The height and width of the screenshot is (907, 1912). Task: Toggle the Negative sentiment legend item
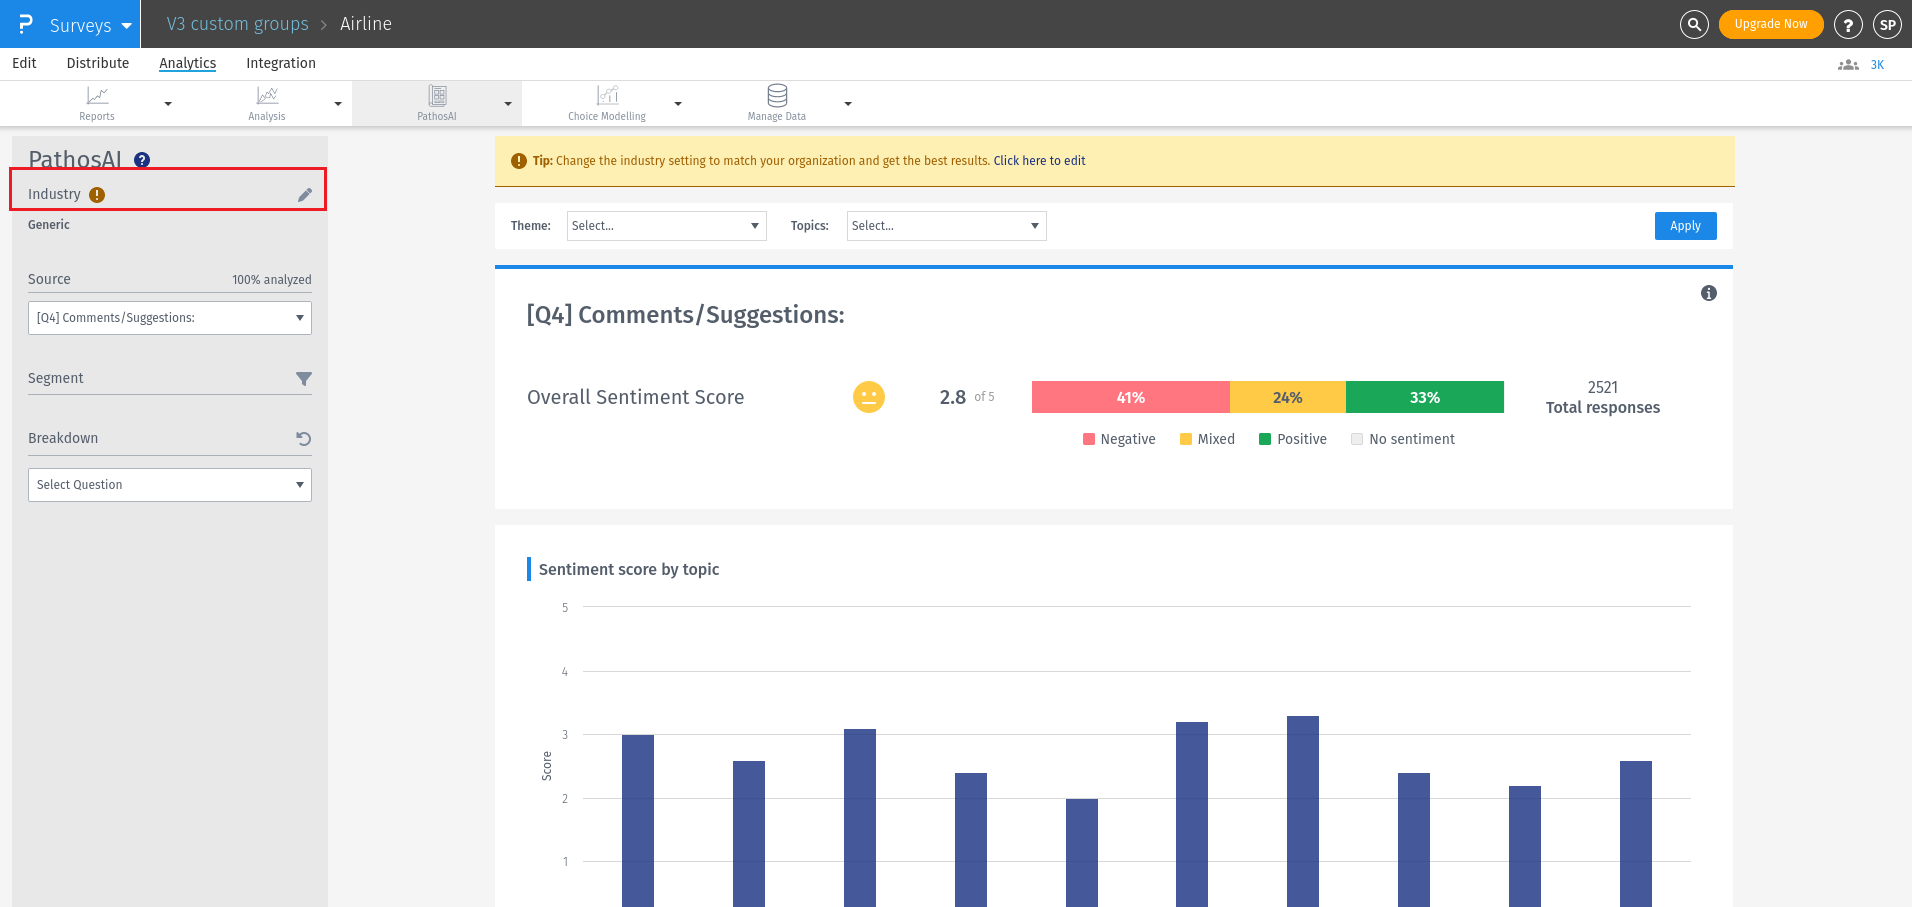point(1118,438)
